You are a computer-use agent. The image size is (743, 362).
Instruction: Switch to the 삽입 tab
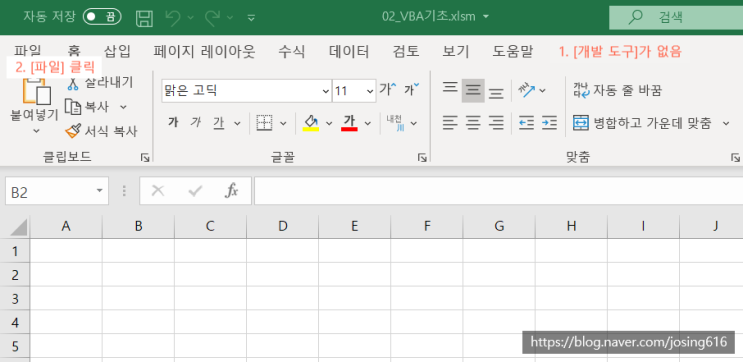pos(117,51)
